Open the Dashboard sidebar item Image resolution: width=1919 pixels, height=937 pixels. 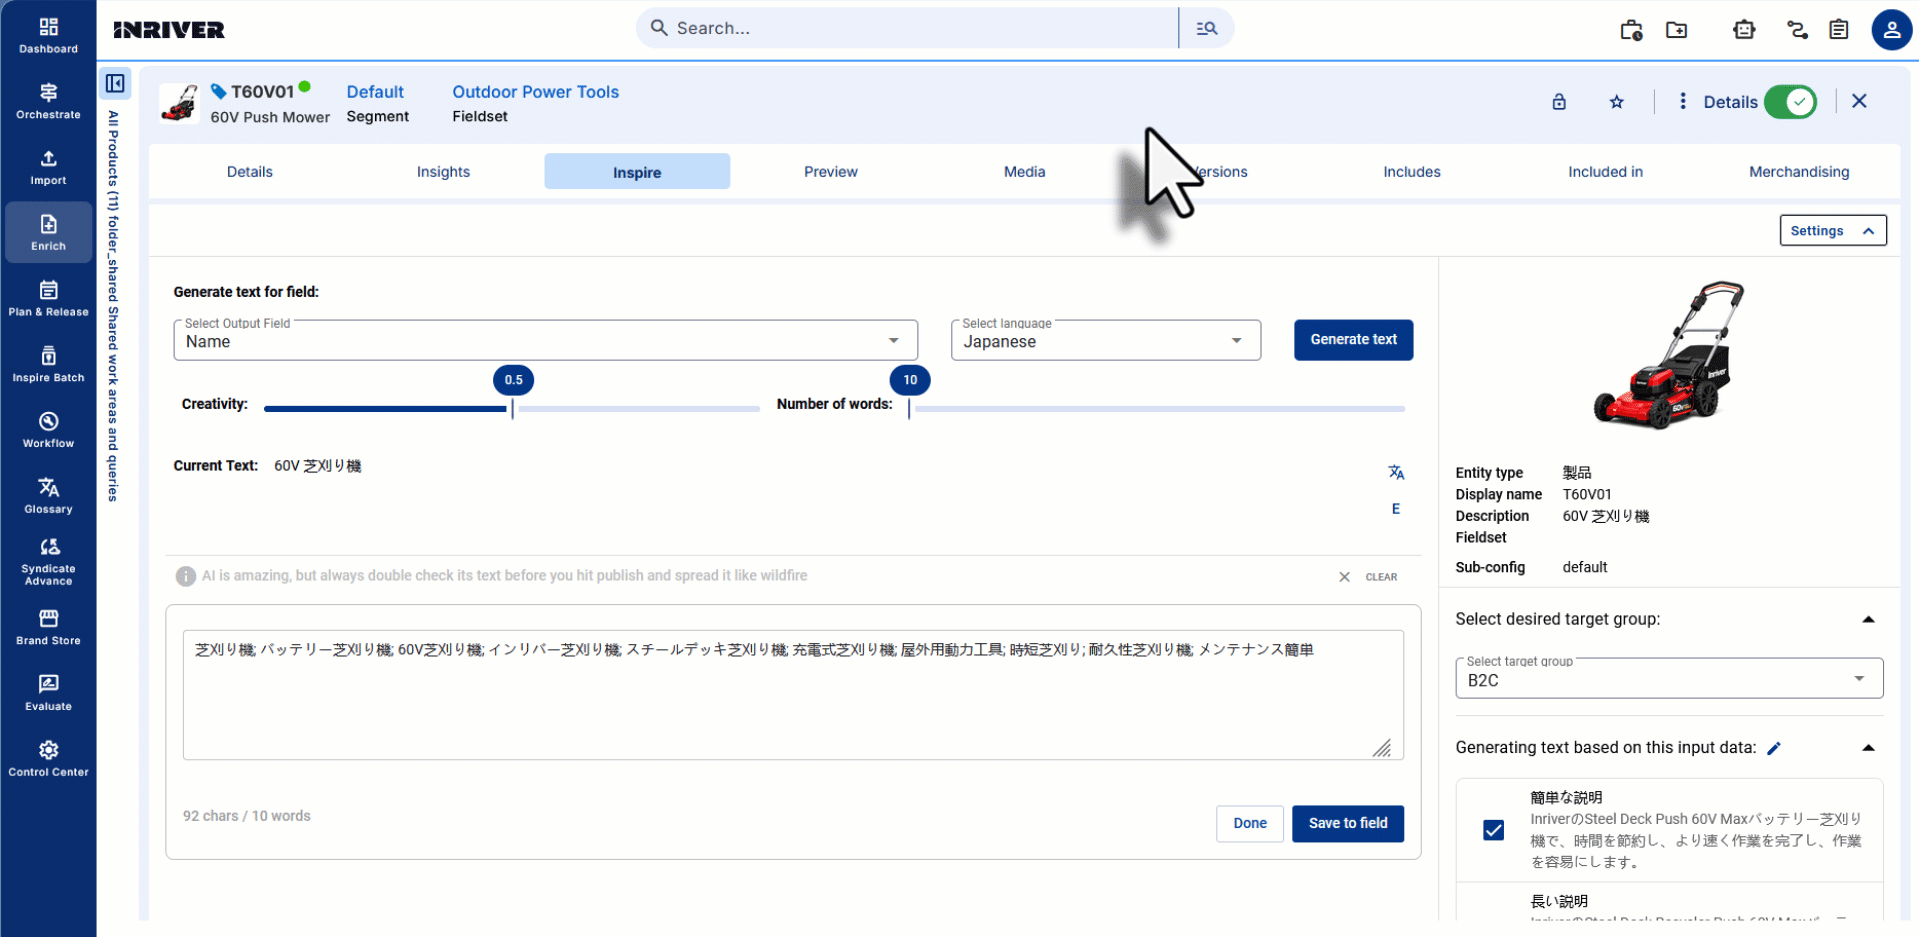[48, 36]
